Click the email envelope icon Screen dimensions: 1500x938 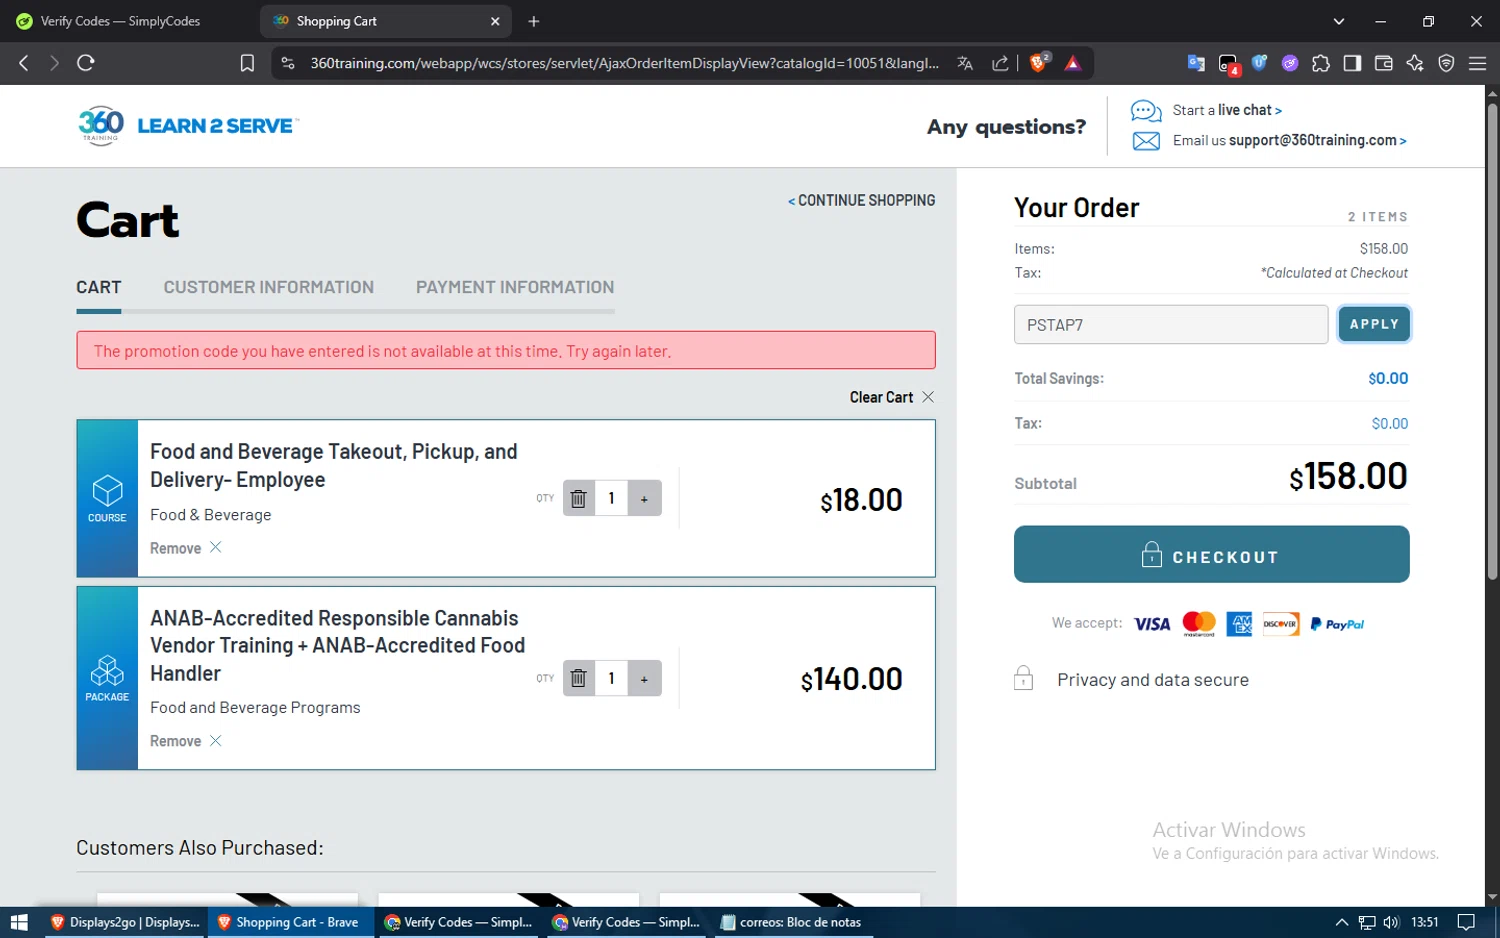pyautogui.click(x=1146, y=141)
